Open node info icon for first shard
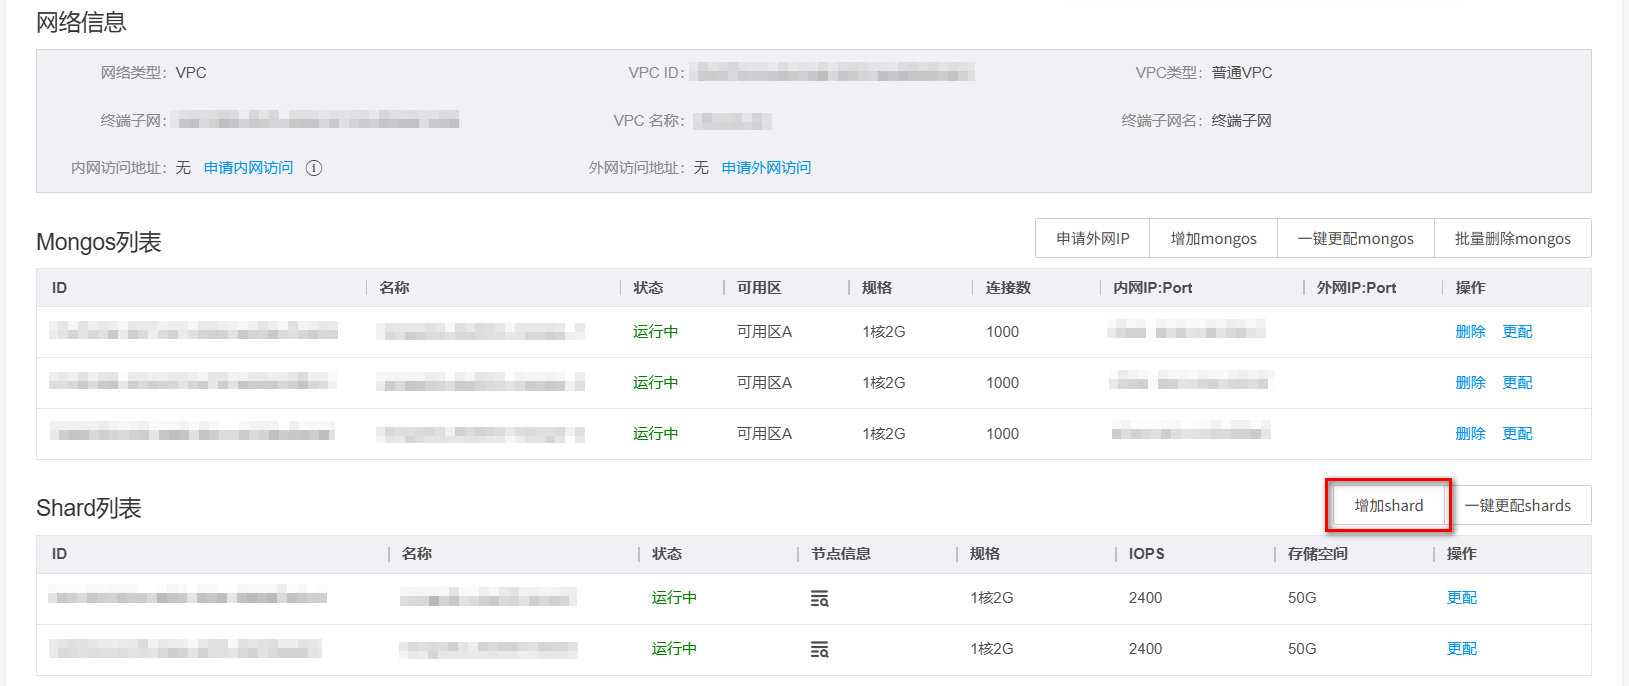 [x=819, y=598]
